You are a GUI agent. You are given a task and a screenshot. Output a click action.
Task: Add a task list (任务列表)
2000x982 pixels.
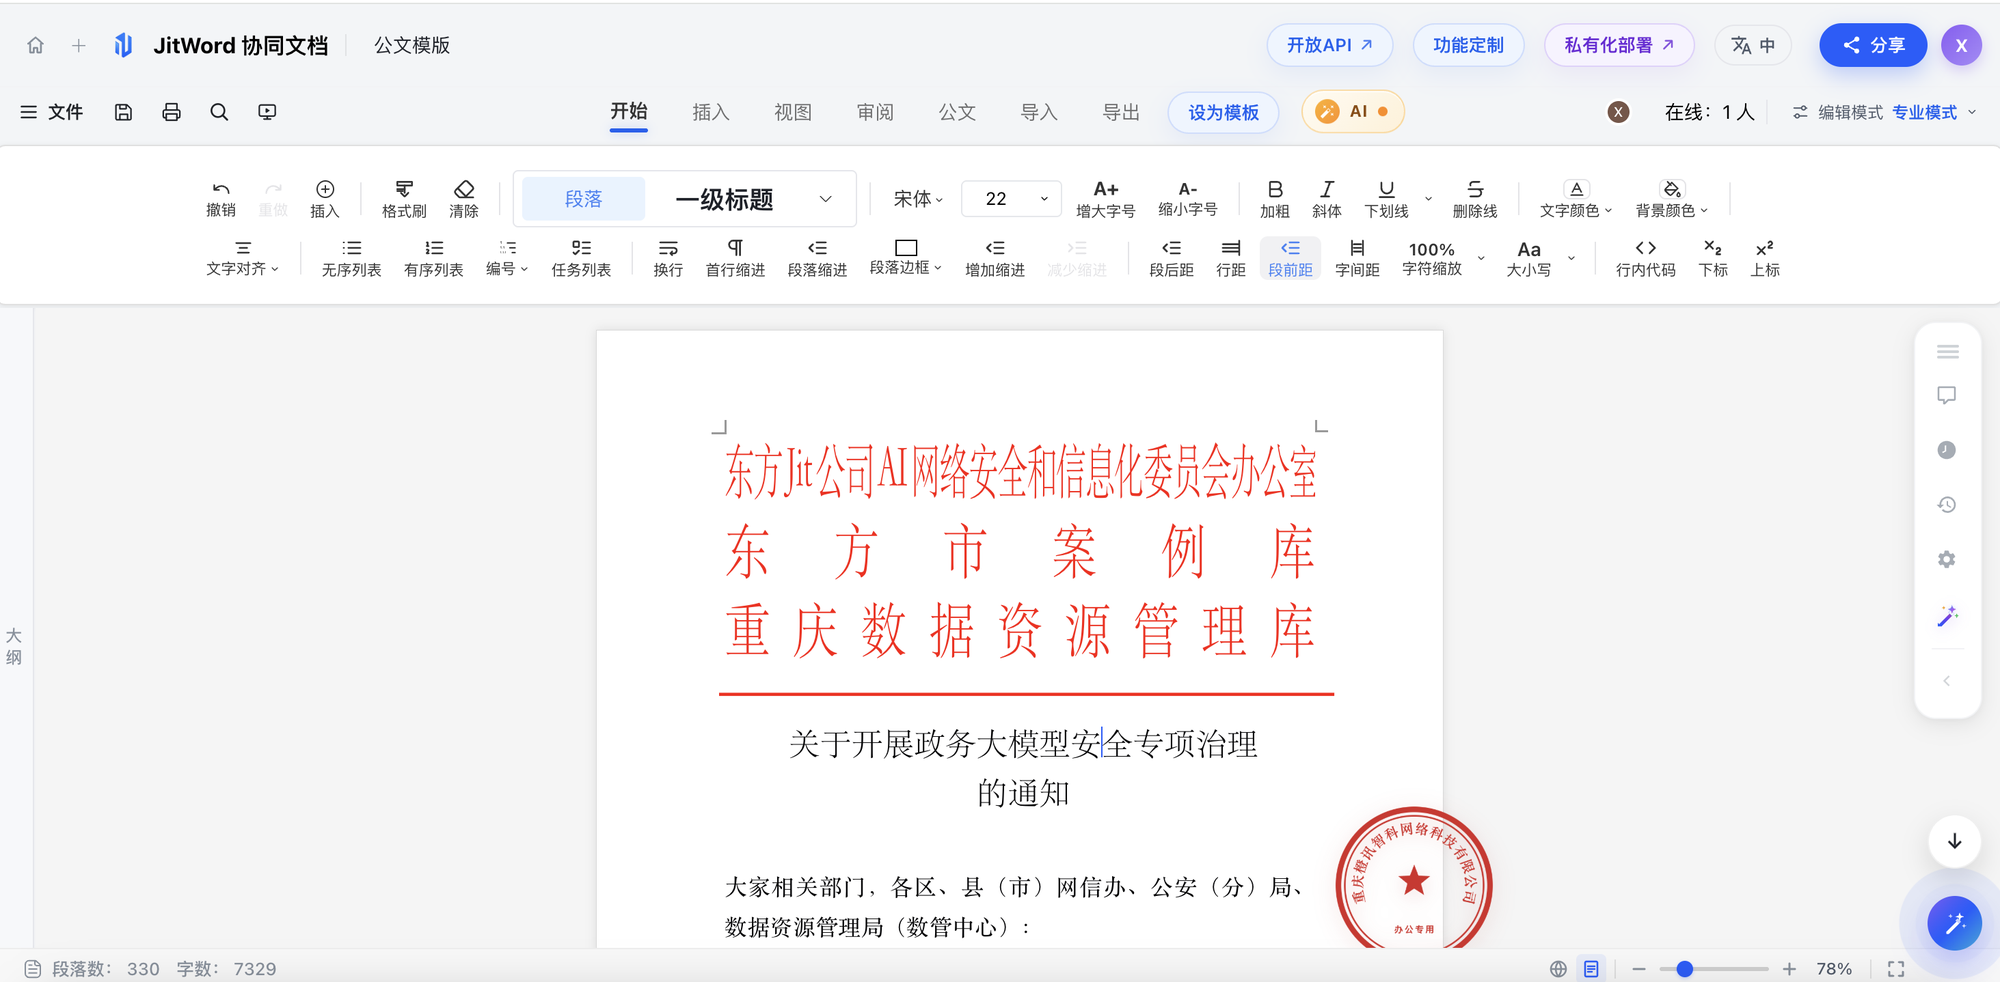click(x=581, y=258)
